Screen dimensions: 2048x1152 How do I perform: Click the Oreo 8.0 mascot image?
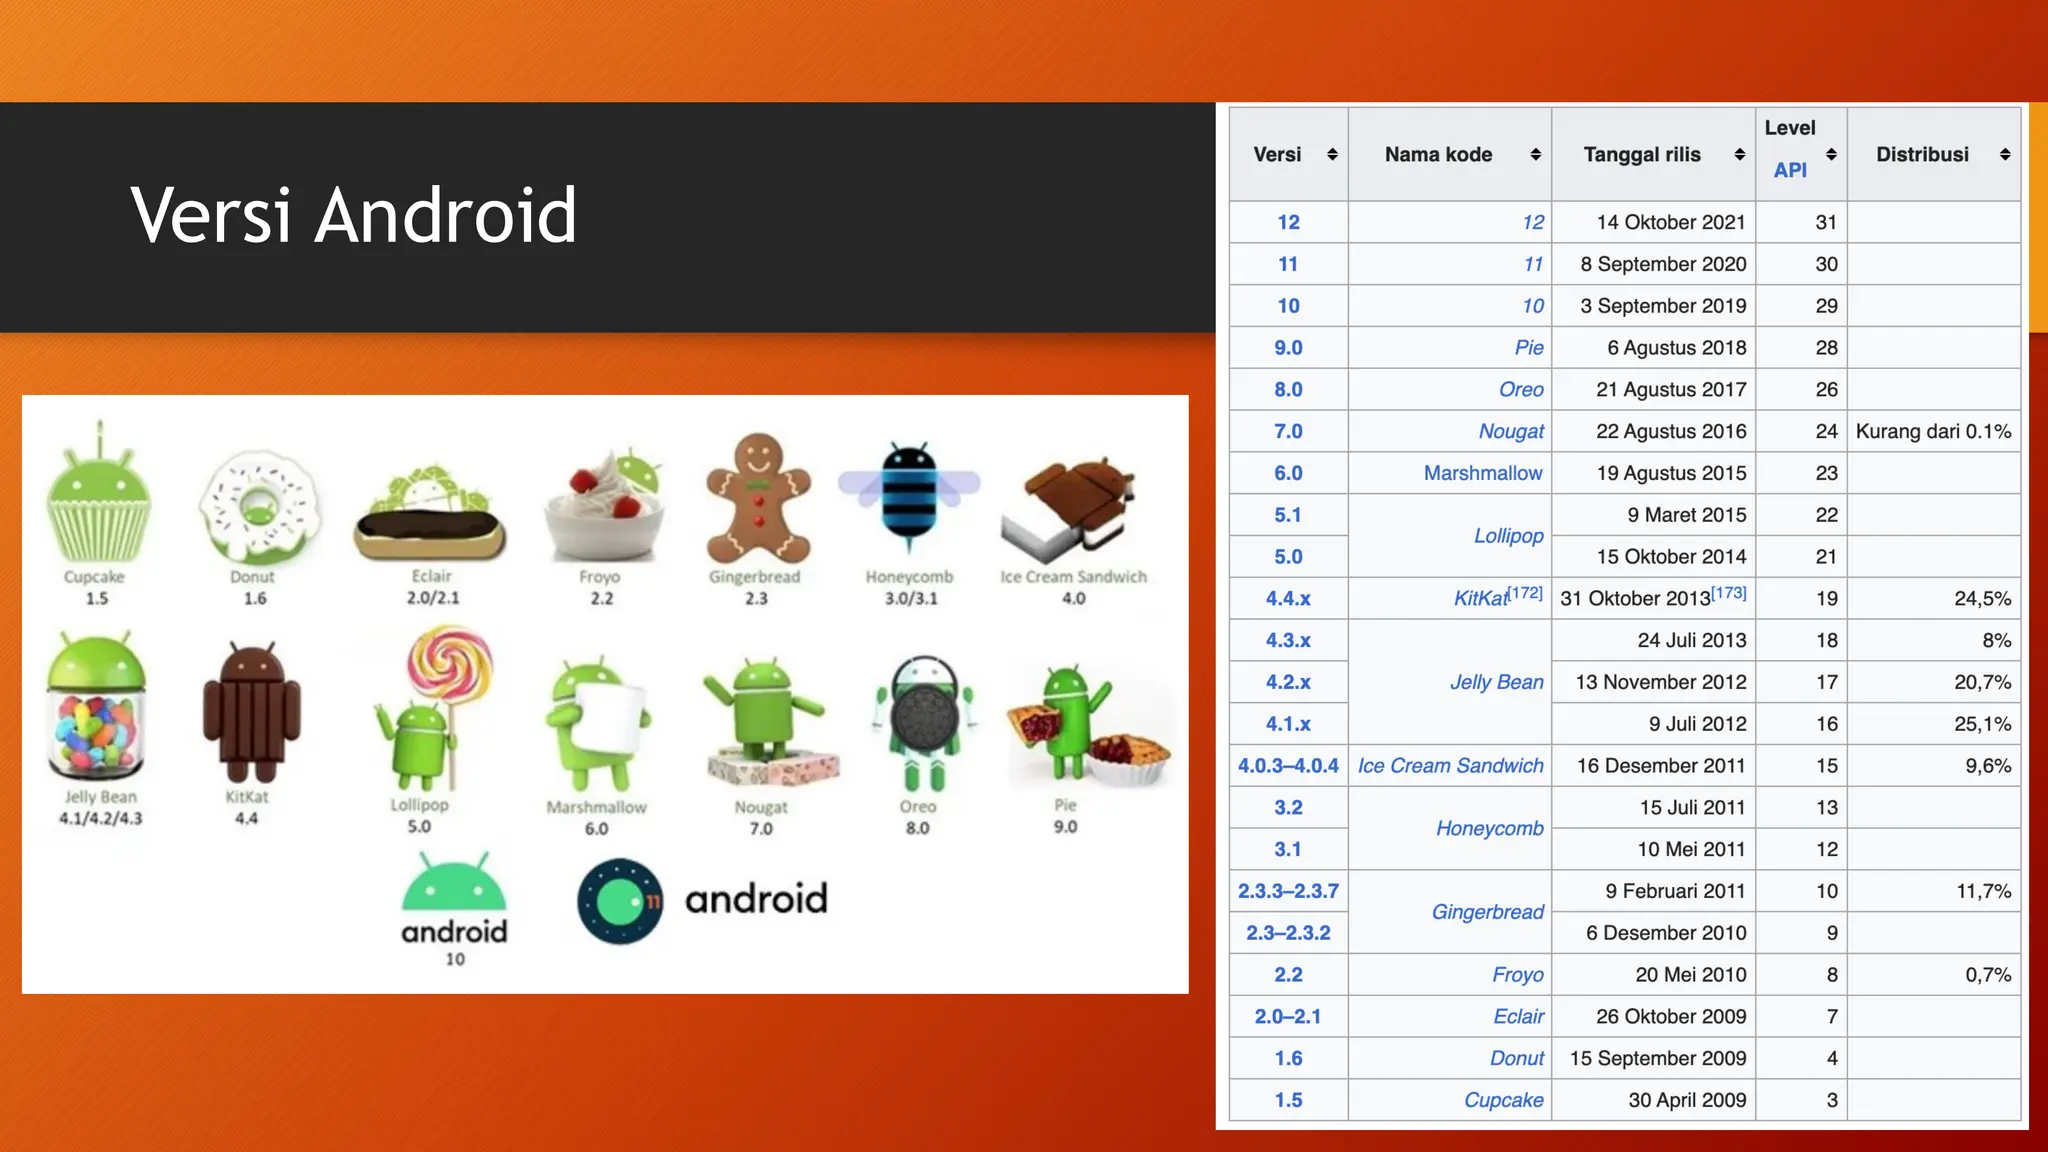[x=924, y=723]
